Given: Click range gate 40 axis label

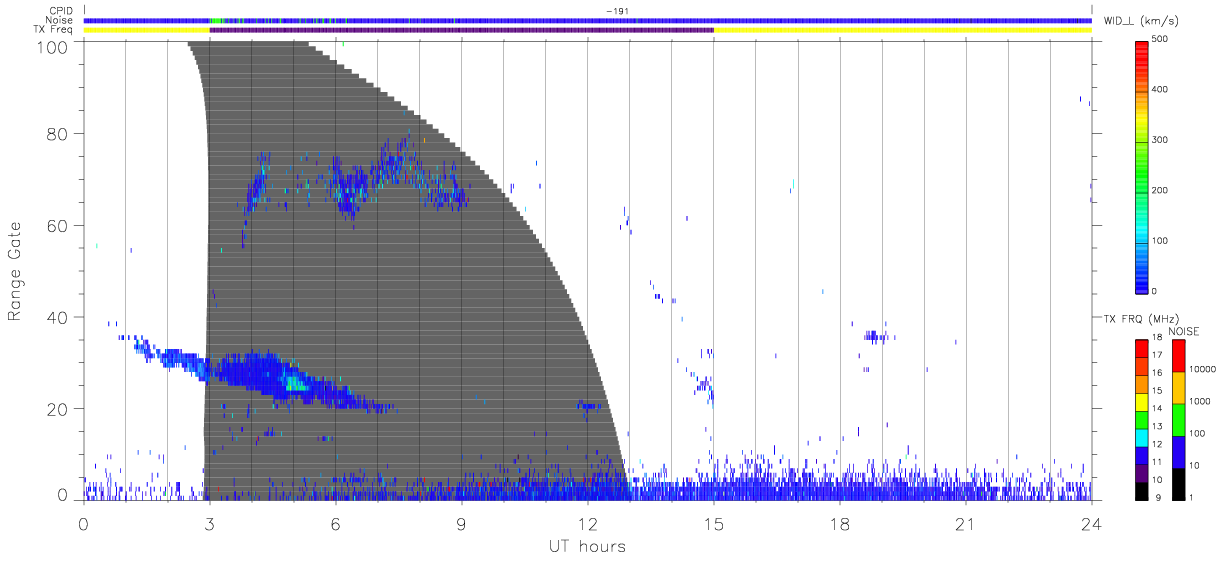Looking at the screenshot, I should [58, 317].
